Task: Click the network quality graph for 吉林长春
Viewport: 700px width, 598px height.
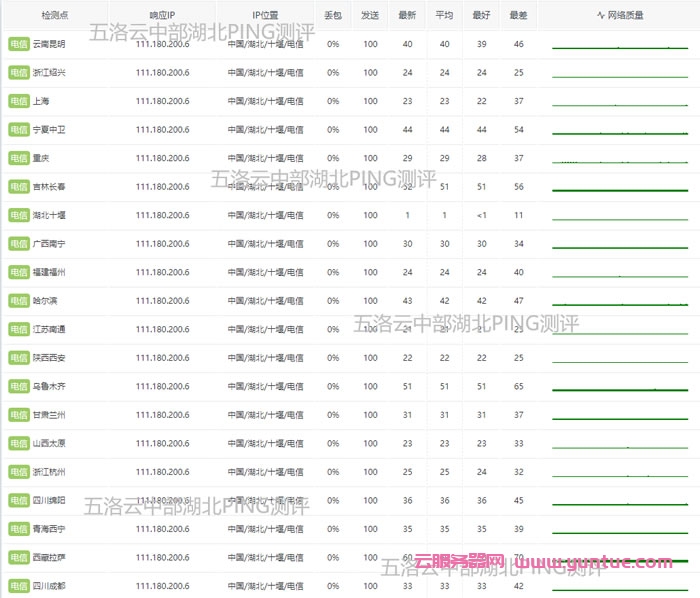Action: tap(620, 187)
